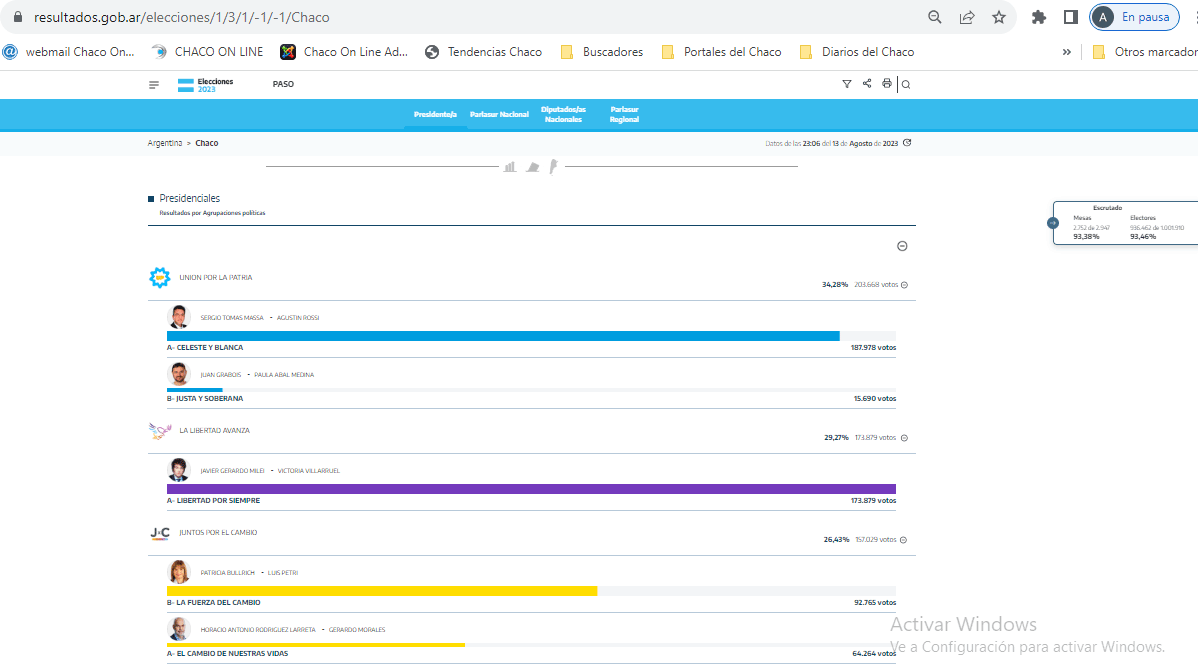The image size is (1198, 672).
Task: Select the Diputados/as Nacionales tab
Action: [x=563, y=115]
